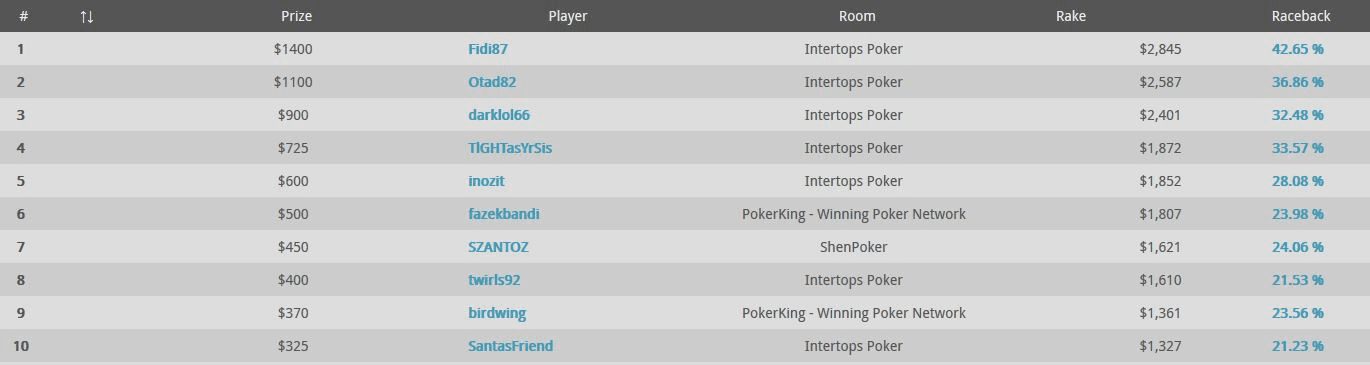Select the 36.86 % raceback value
Viewport: 1370px width, 365px height.
(x=1298, y=82)
